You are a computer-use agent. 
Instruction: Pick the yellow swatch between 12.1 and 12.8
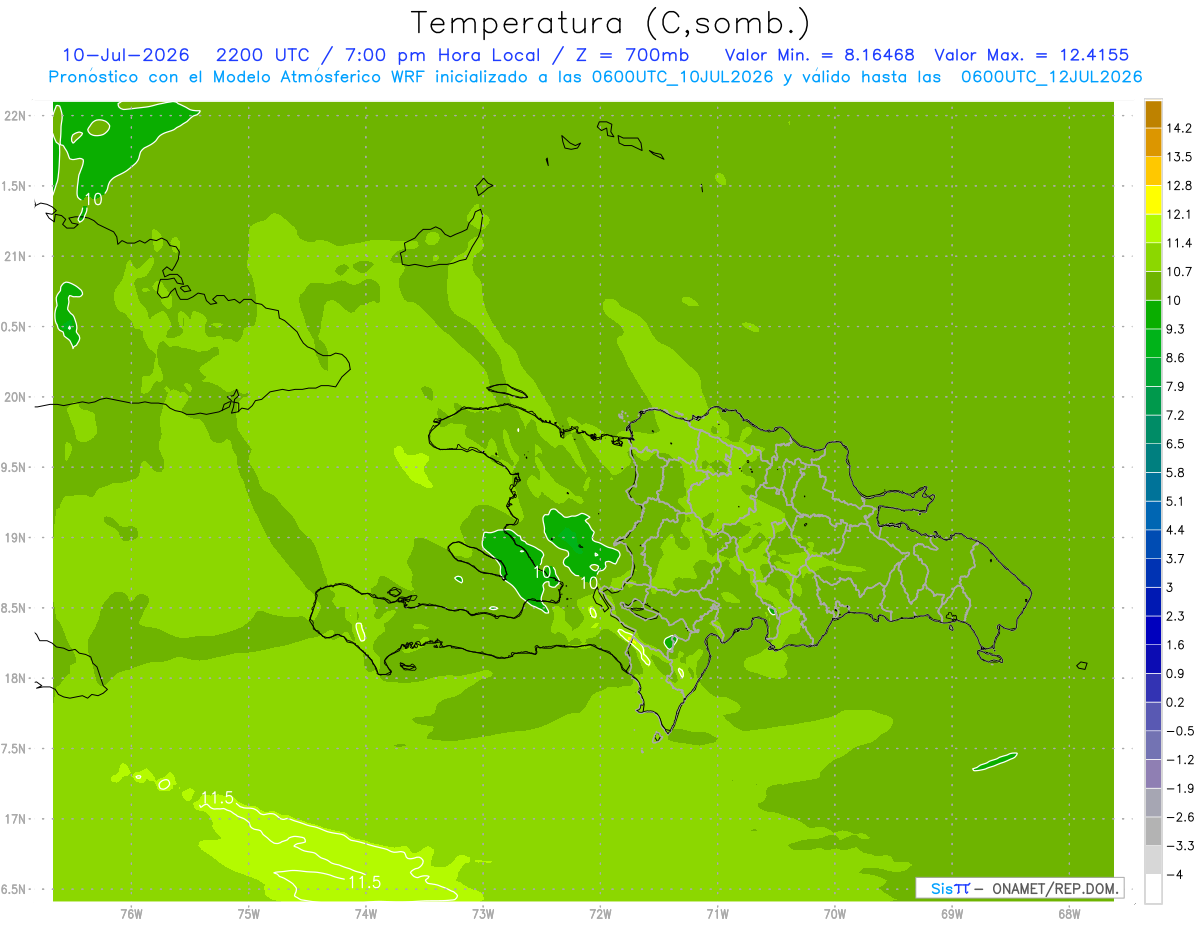1153,200
